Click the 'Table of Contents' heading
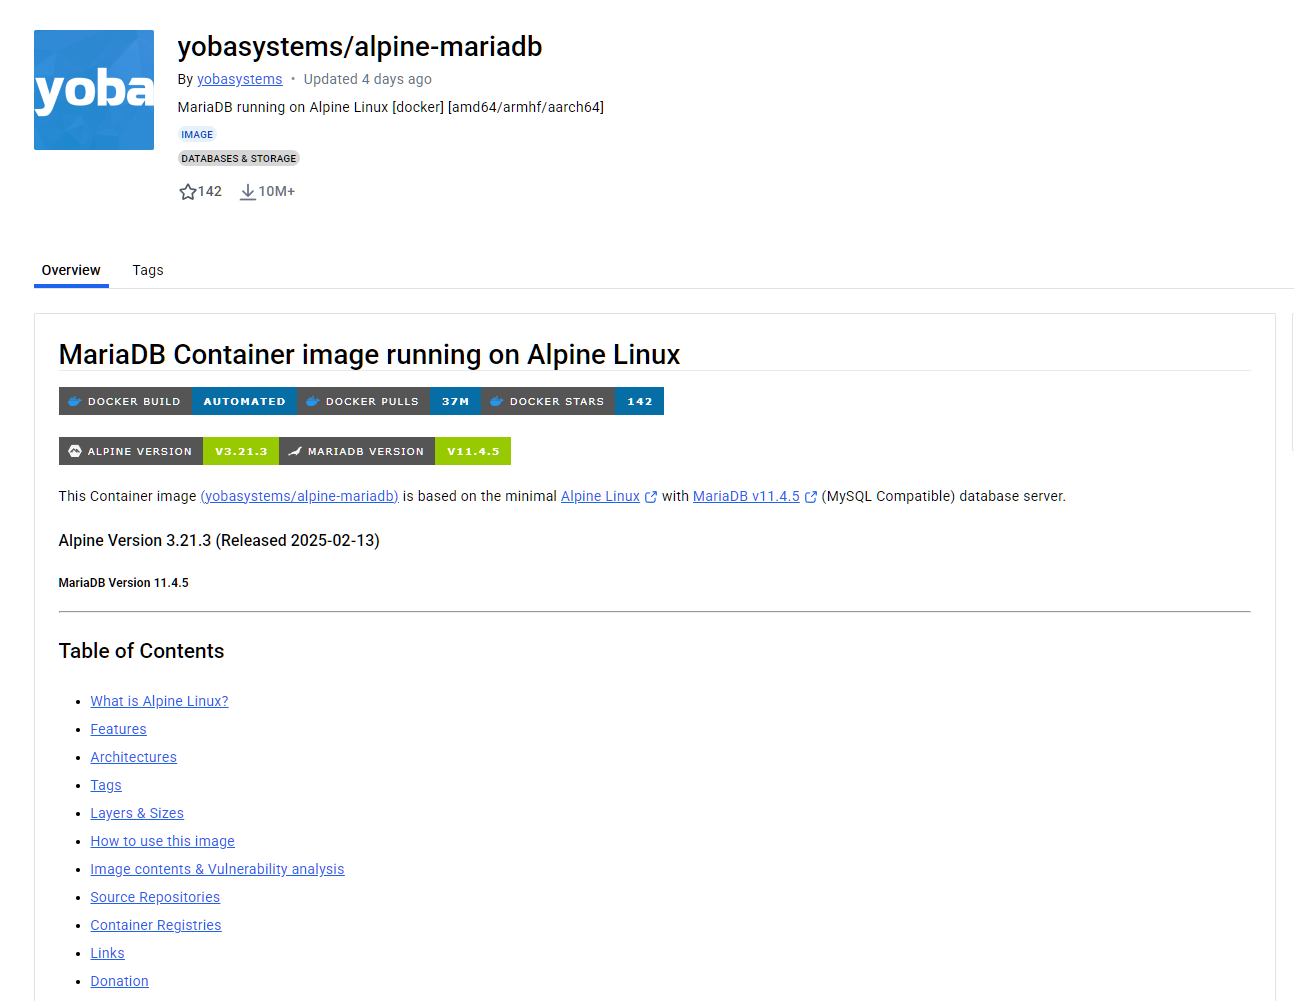 141,651
